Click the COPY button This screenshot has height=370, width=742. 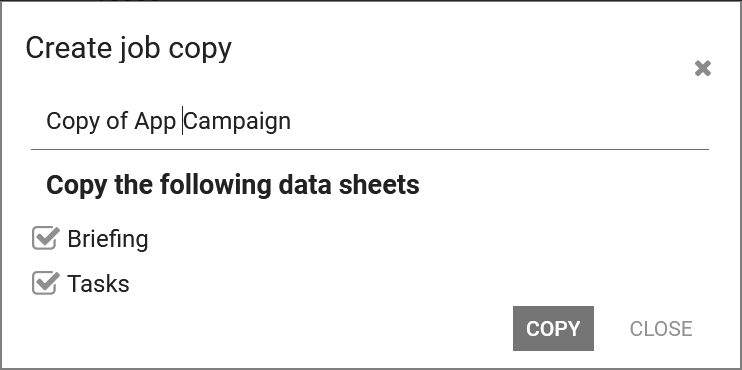click(x=553, y=328)
